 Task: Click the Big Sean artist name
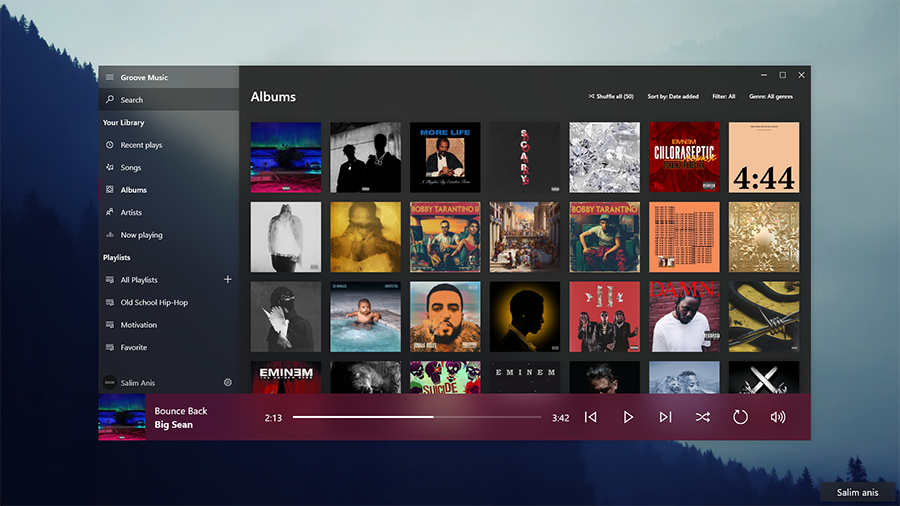click(x=173, y=425)
